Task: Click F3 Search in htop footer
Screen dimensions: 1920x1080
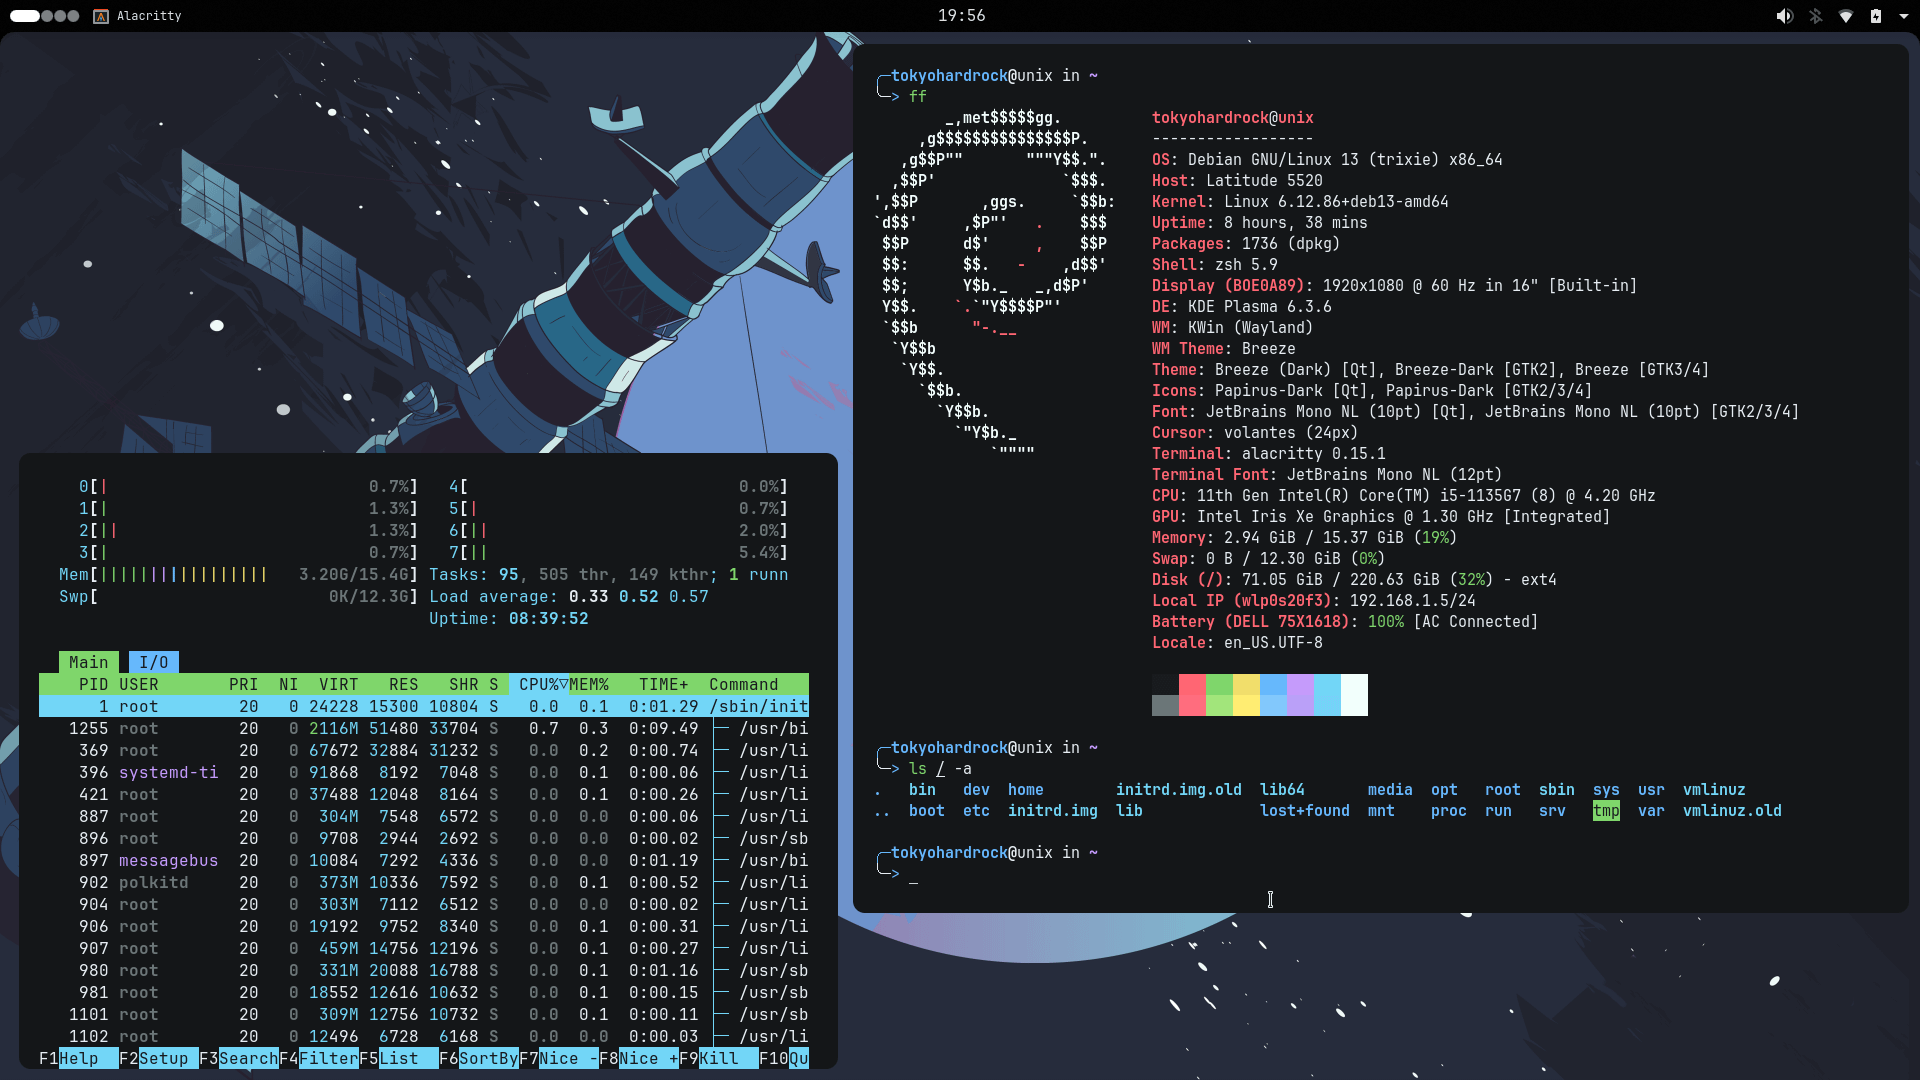Action: (x=238, y=1058)
